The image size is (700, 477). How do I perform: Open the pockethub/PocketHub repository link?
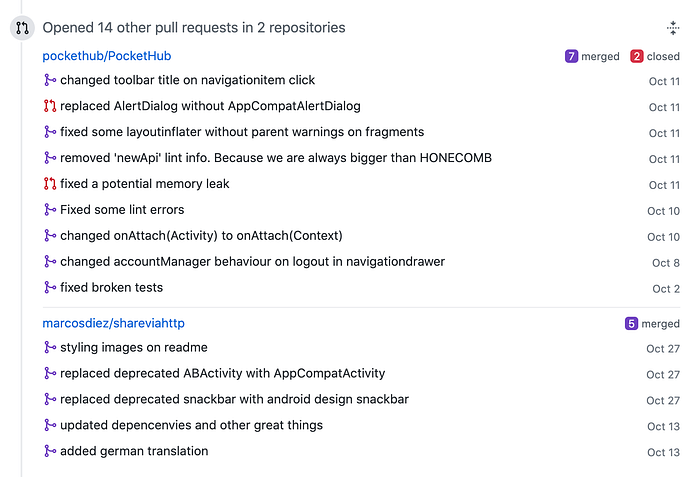coord(107,56)
